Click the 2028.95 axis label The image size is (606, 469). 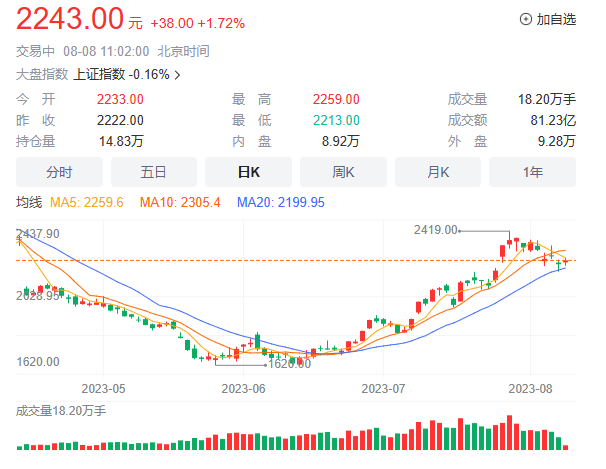pyautogui.click(x=38, y=296)
